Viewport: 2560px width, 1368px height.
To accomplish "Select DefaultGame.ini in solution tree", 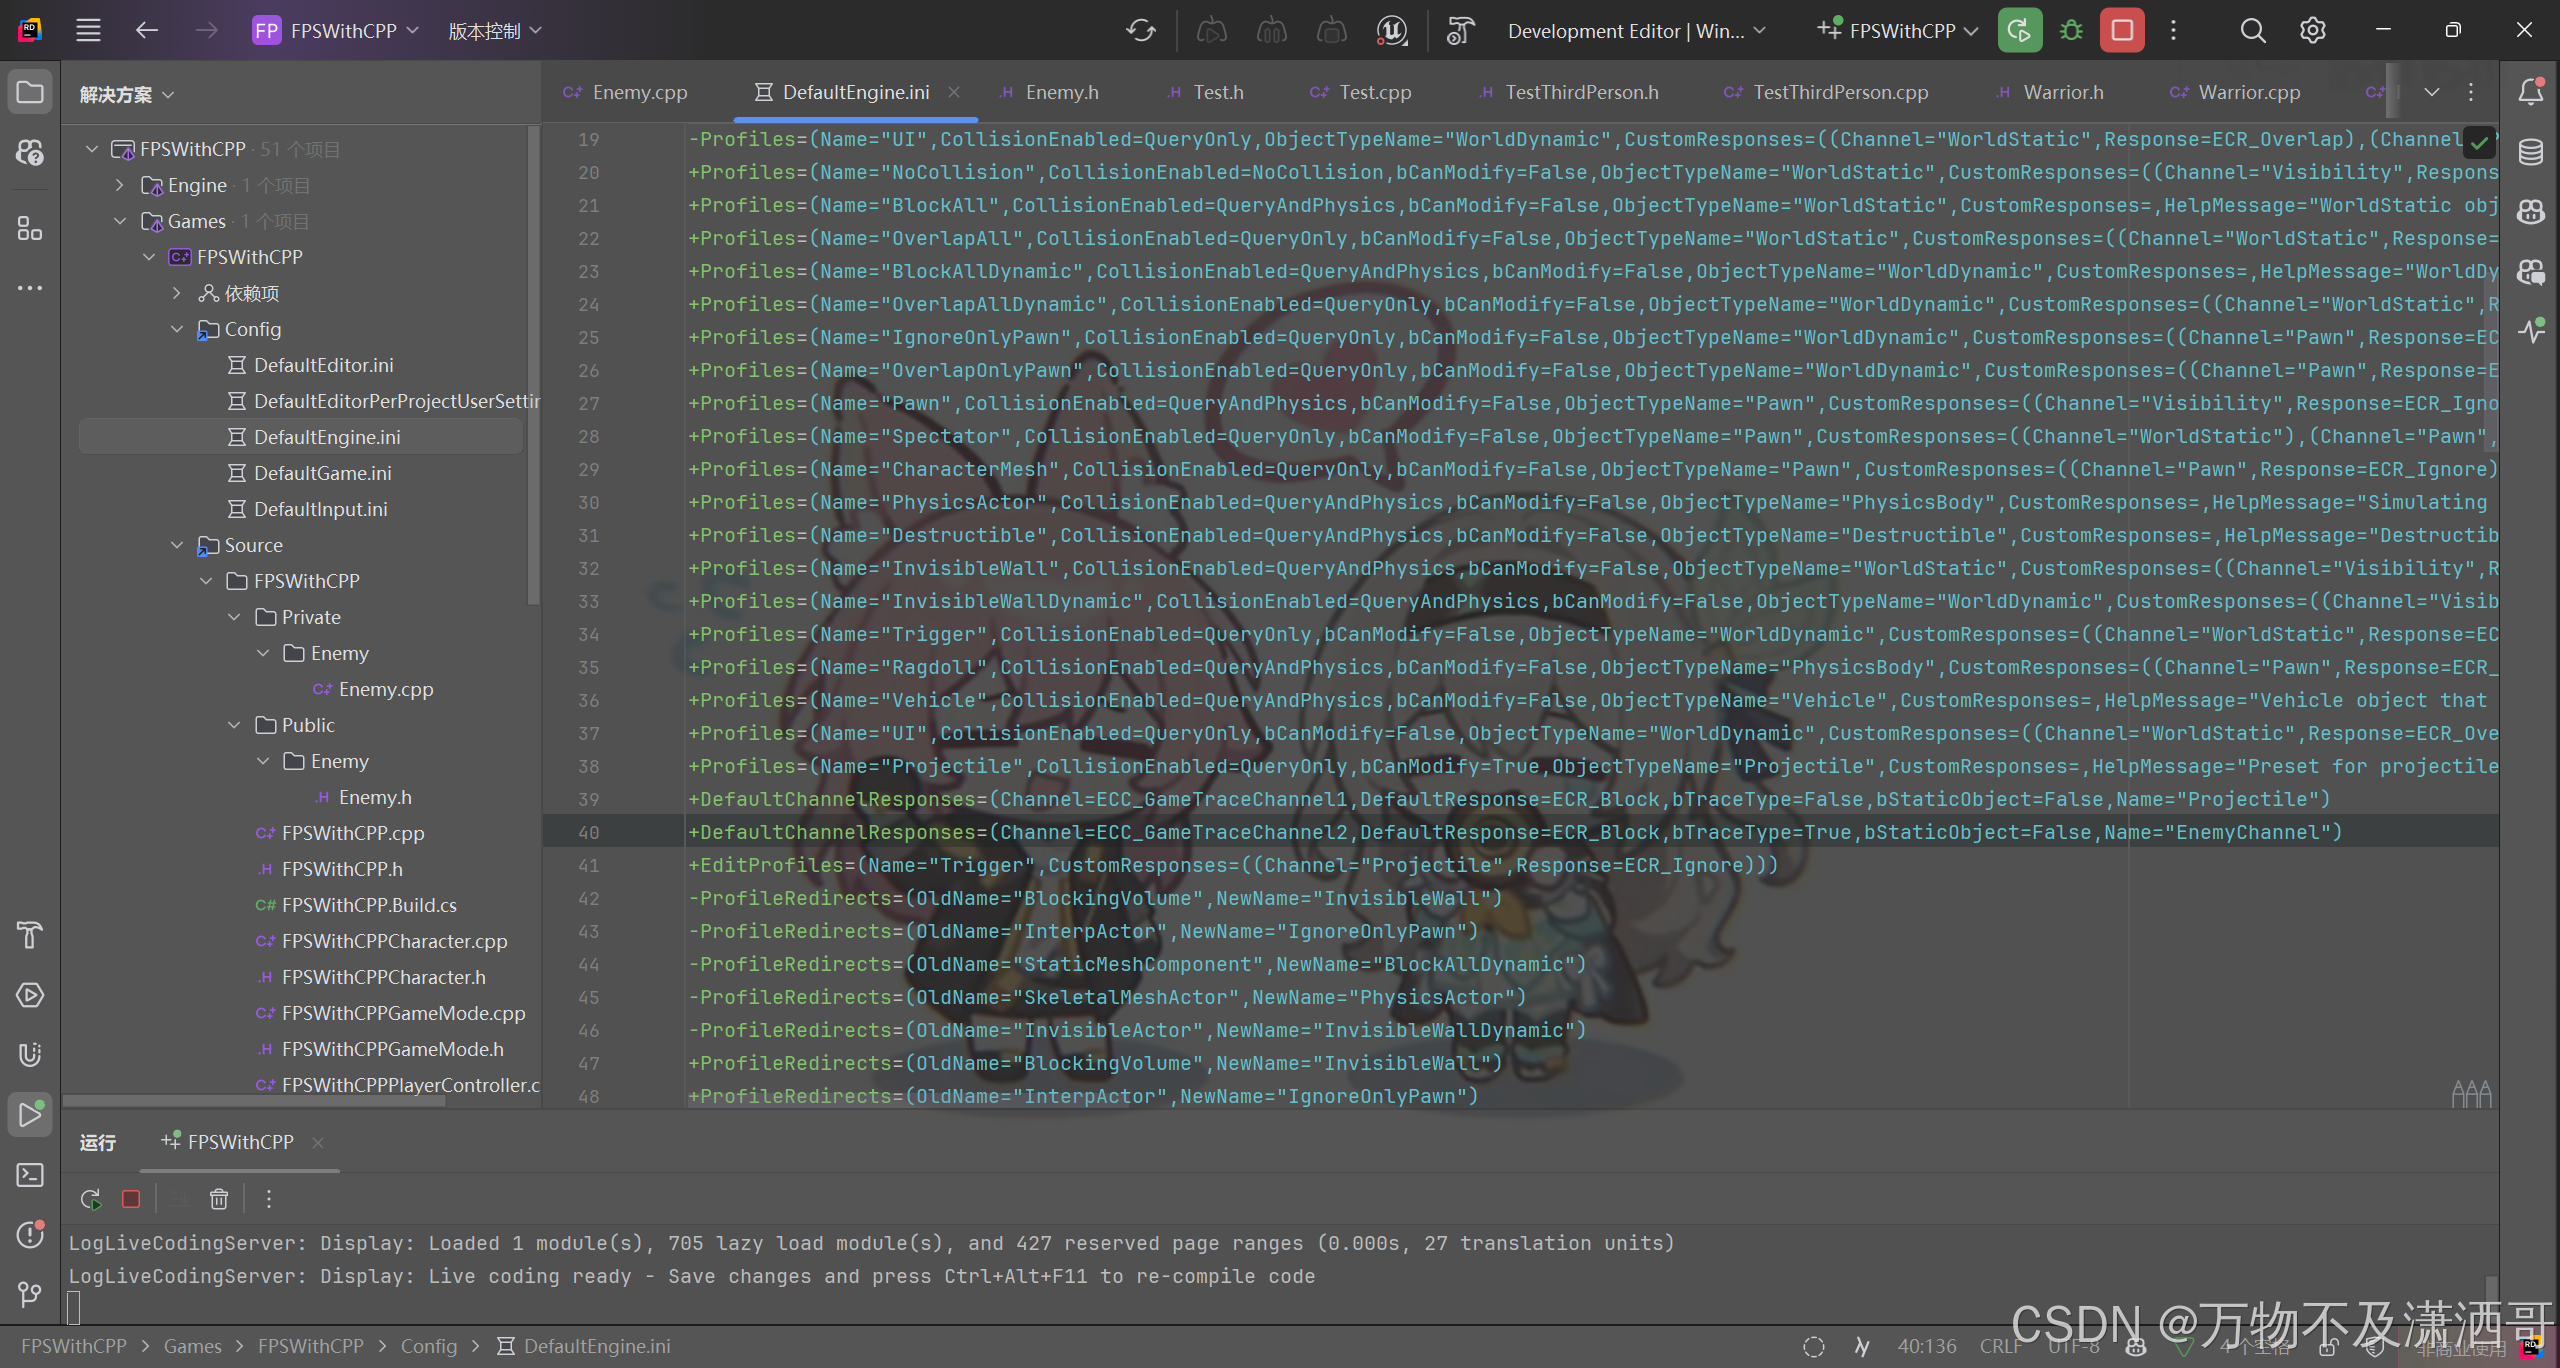I will tap(322, 473).
